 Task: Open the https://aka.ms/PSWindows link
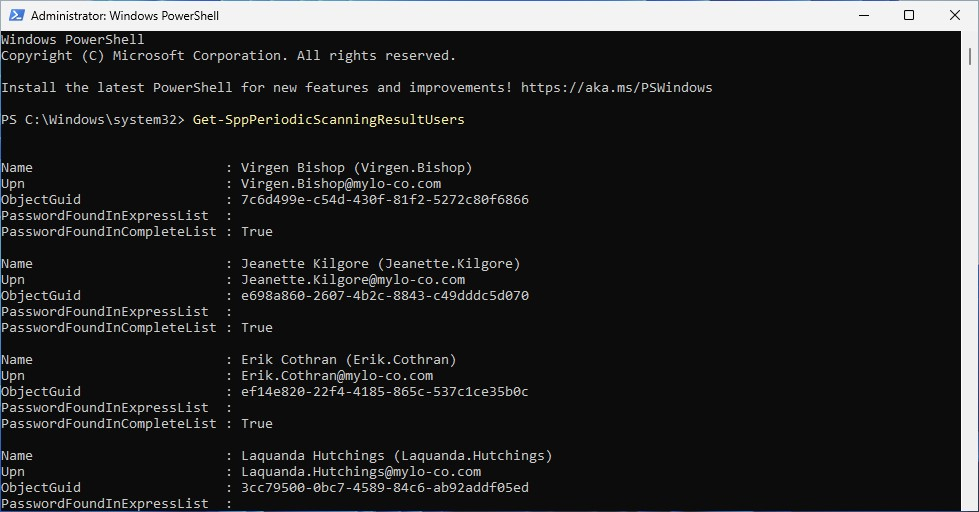click(616, 87)
